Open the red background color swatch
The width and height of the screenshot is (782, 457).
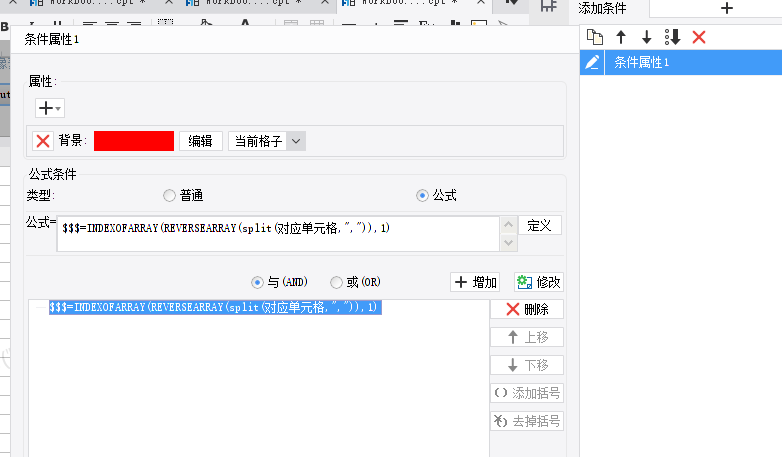pos(134,141)
